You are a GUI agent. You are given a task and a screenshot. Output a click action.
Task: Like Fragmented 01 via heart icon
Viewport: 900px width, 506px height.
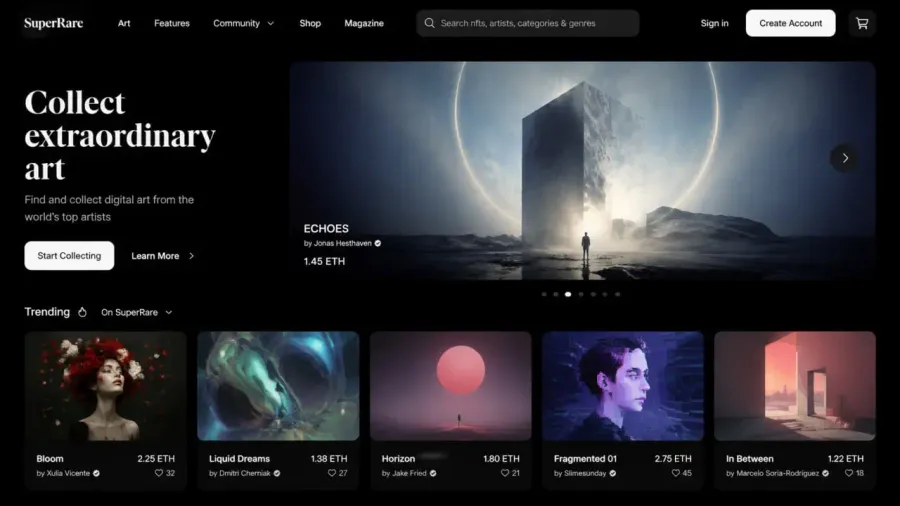point(676,473)
